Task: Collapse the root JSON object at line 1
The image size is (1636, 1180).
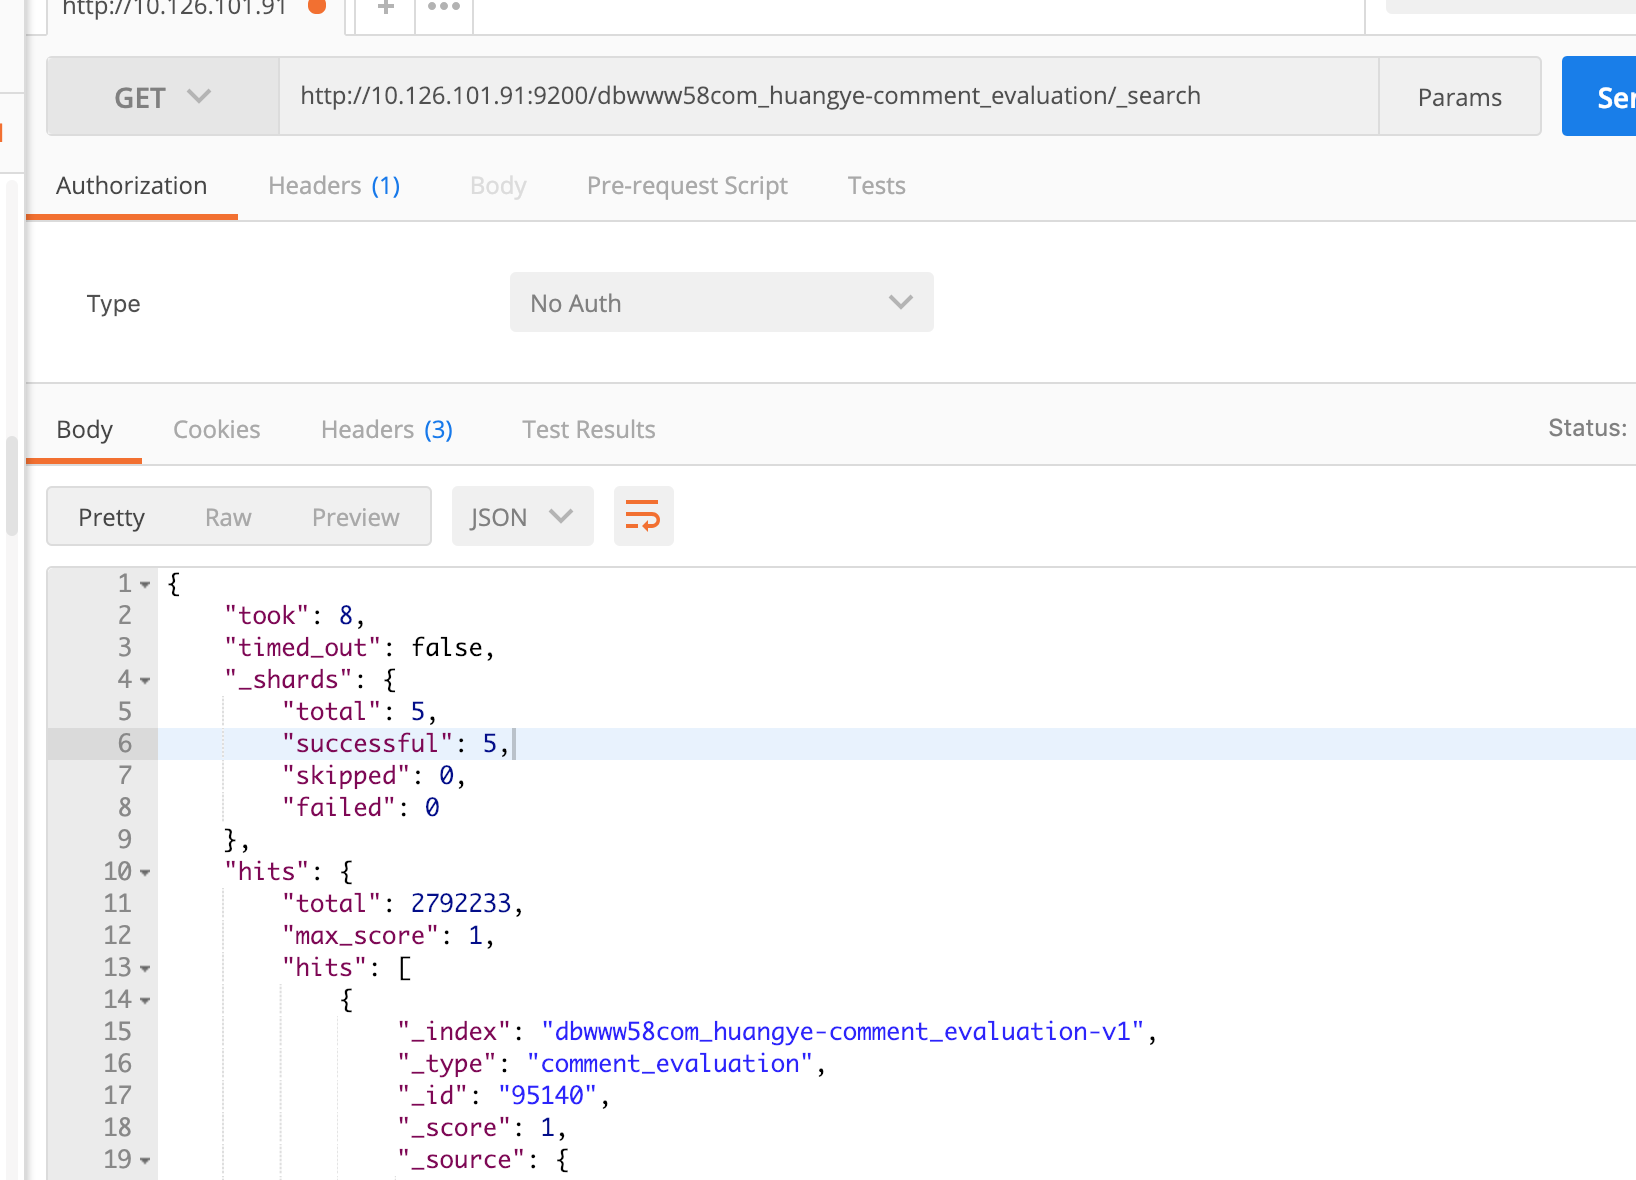Action: coord(146,585)
